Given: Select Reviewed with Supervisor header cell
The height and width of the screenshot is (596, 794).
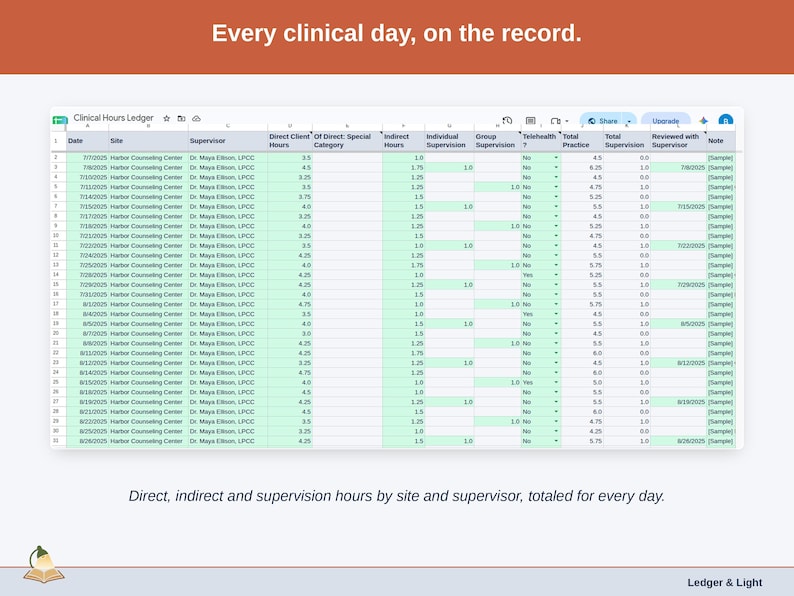Looking at the screenshot, I should coord(678,141).
